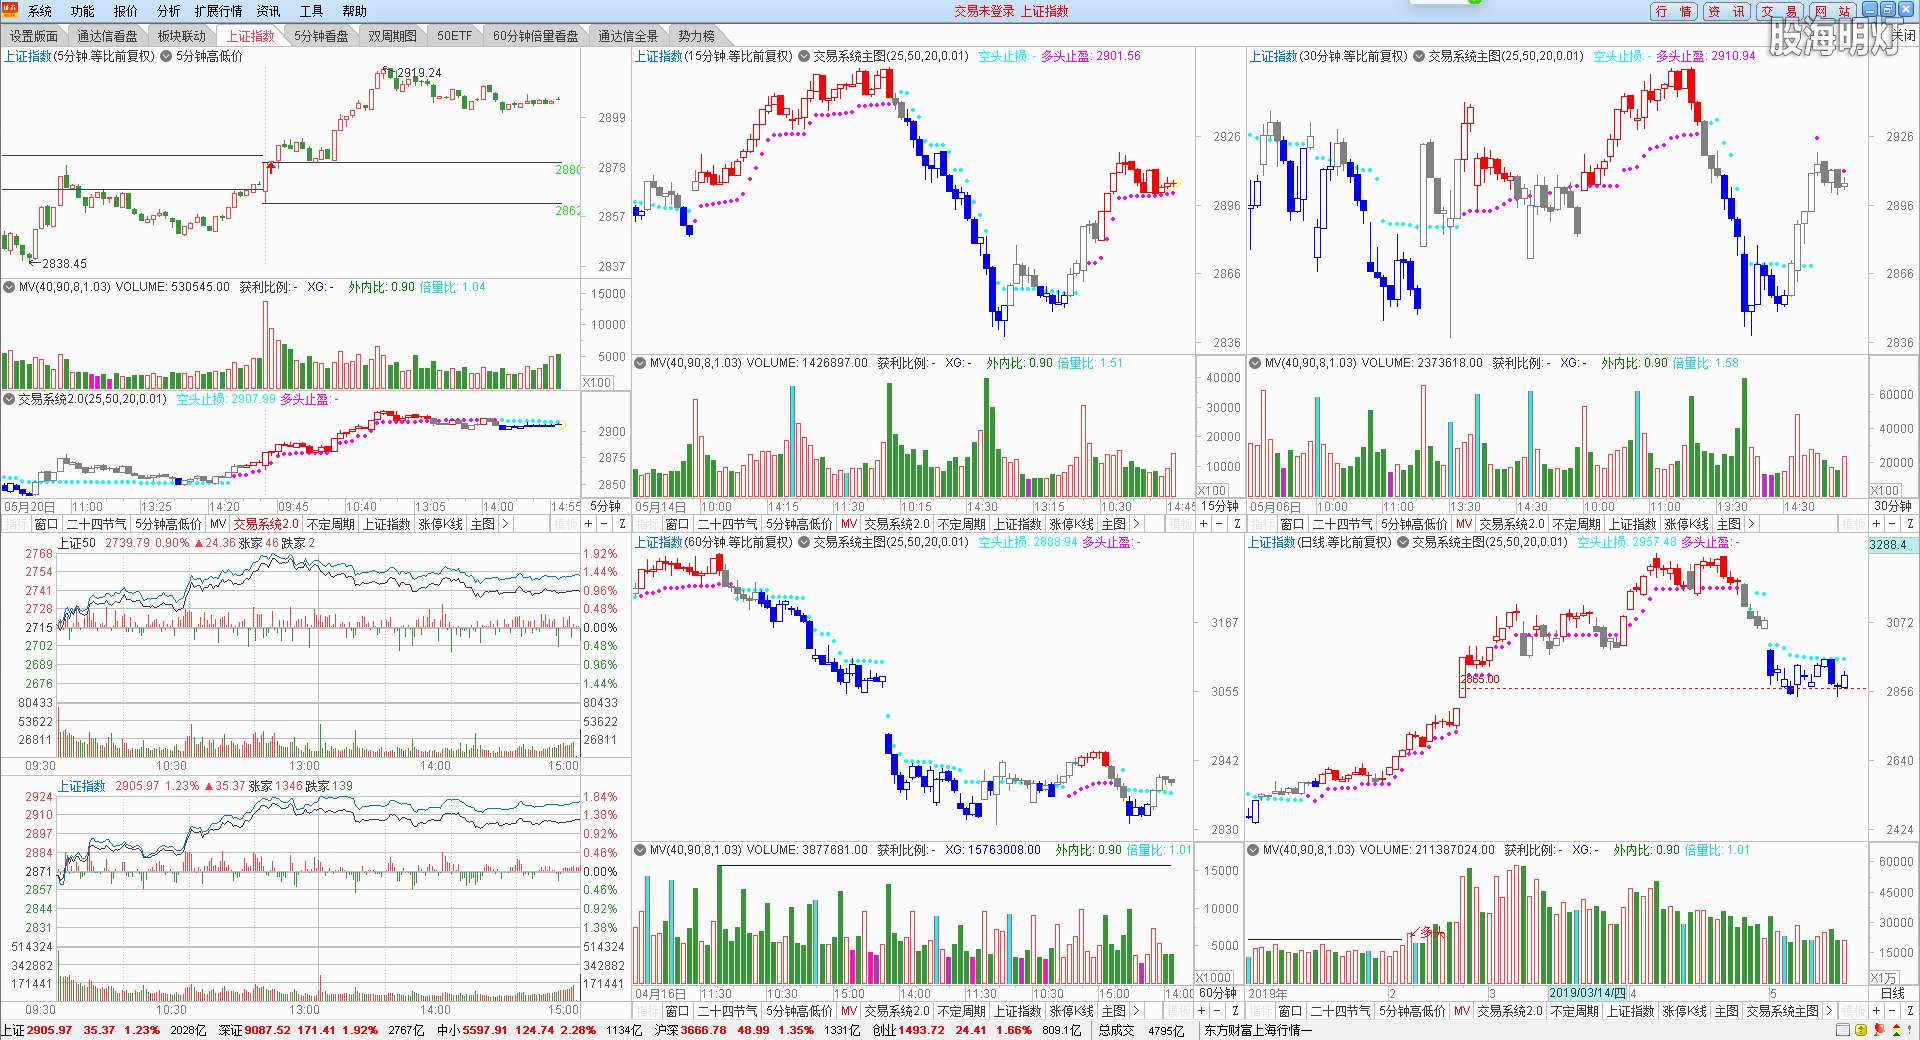Image resolution: width=1920 pixels, height=1040 pixels.
Task: Expand more indicator tabs in the daily panel
Action: pos(1829,1011)
